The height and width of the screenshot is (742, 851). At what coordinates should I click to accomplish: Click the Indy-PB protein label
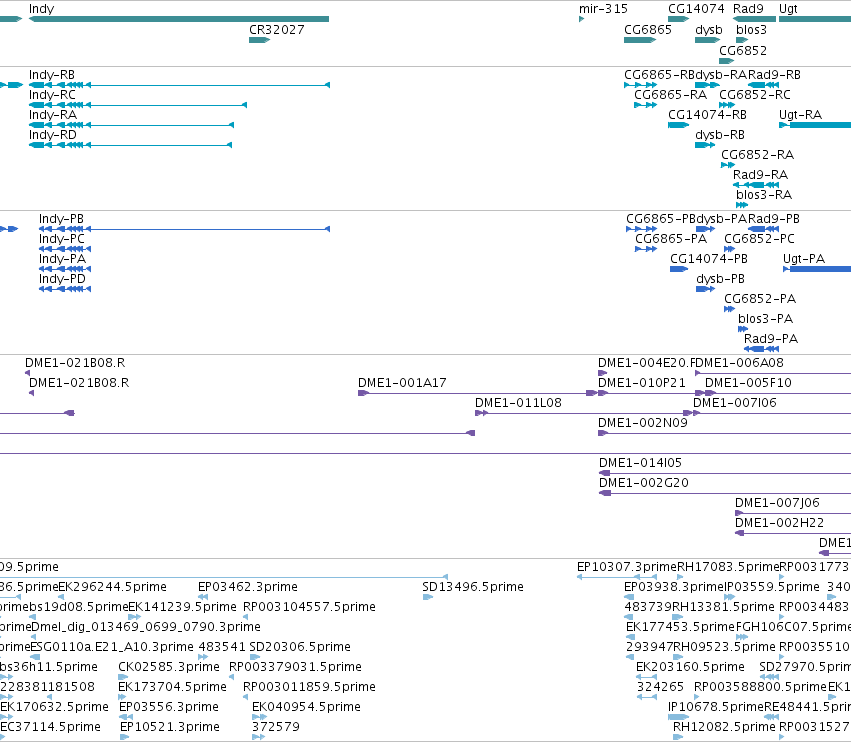coord(61,219)
